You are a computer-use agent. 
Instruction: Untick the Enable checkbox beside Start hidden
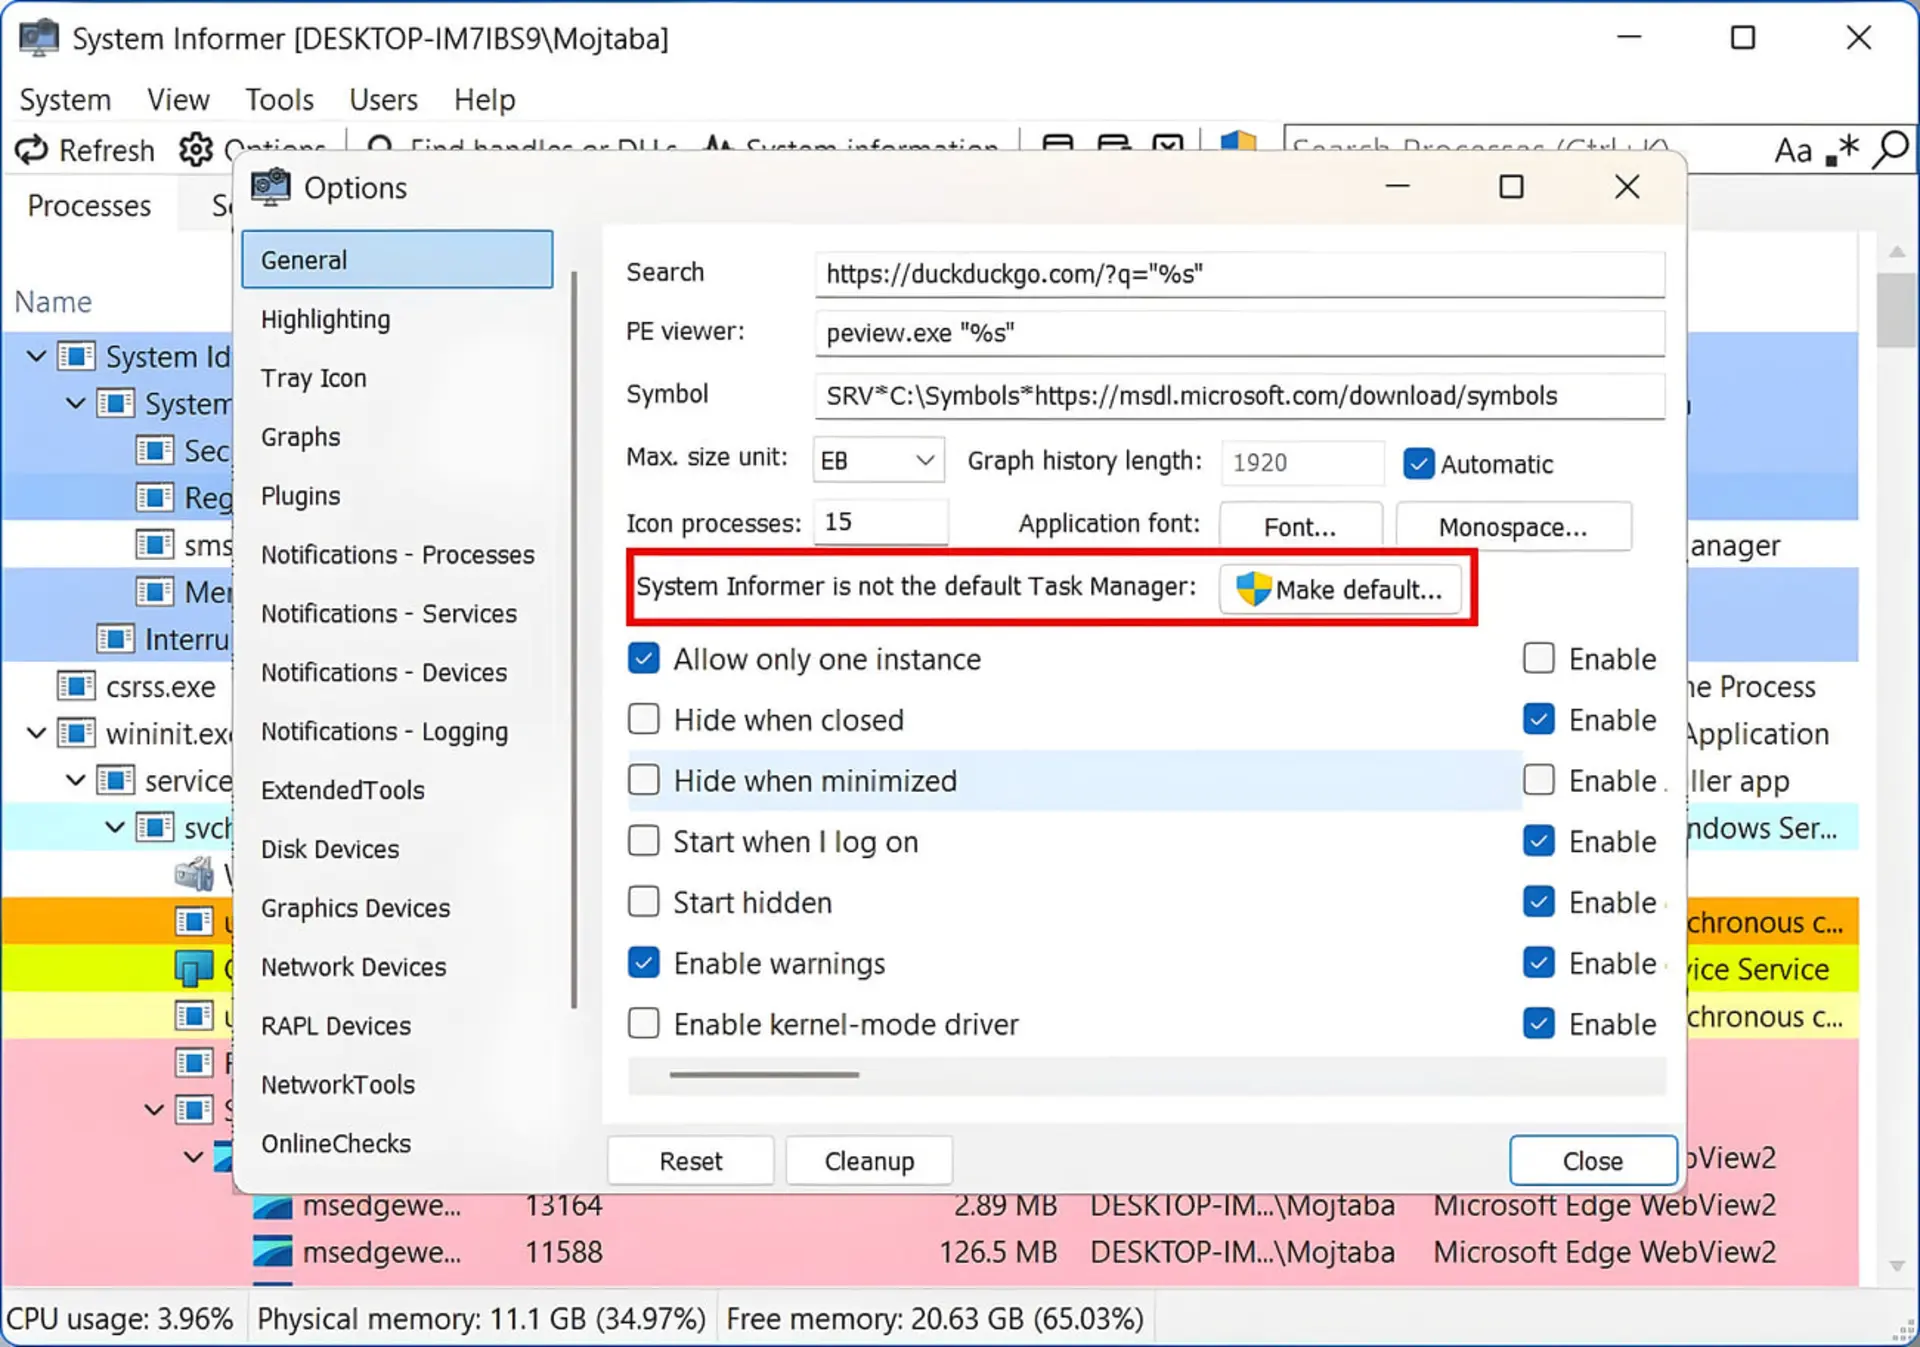(x=1539, y=902)
